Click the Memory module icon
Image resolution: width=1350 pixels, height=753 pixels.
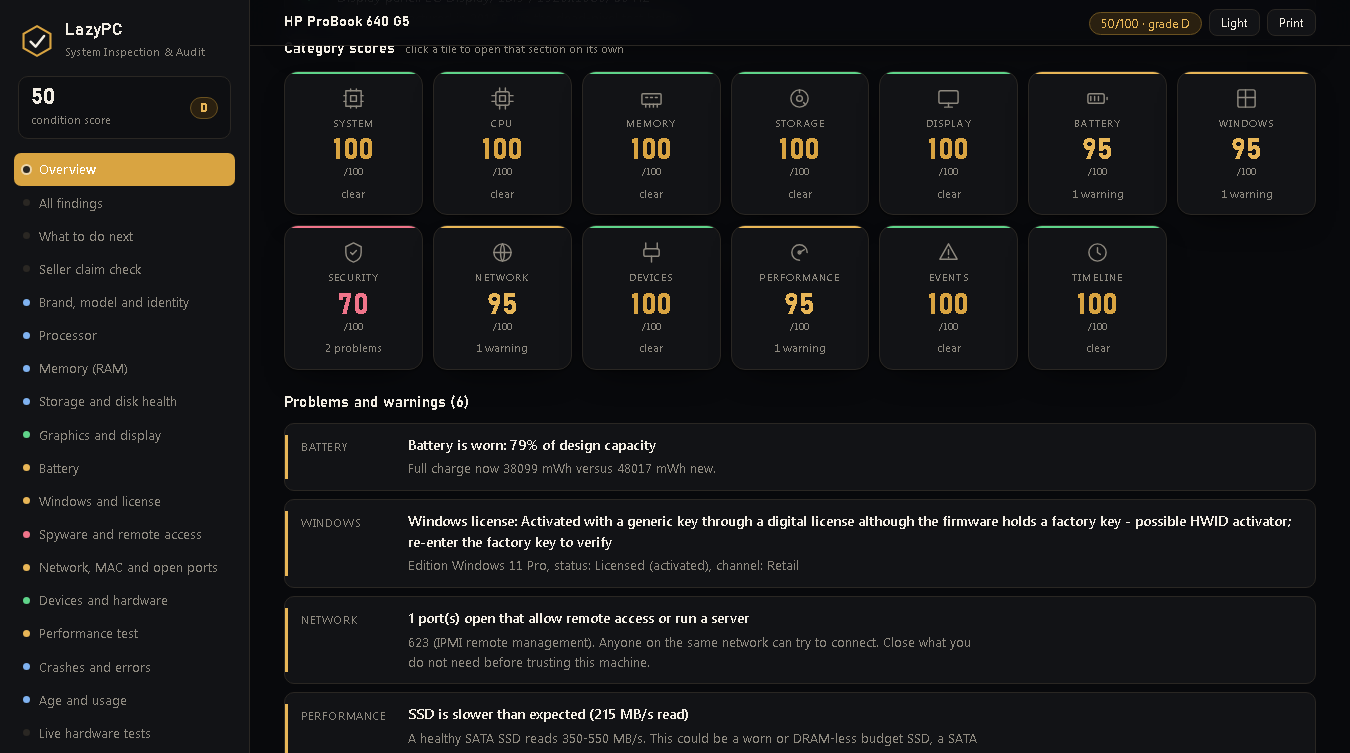651,98
